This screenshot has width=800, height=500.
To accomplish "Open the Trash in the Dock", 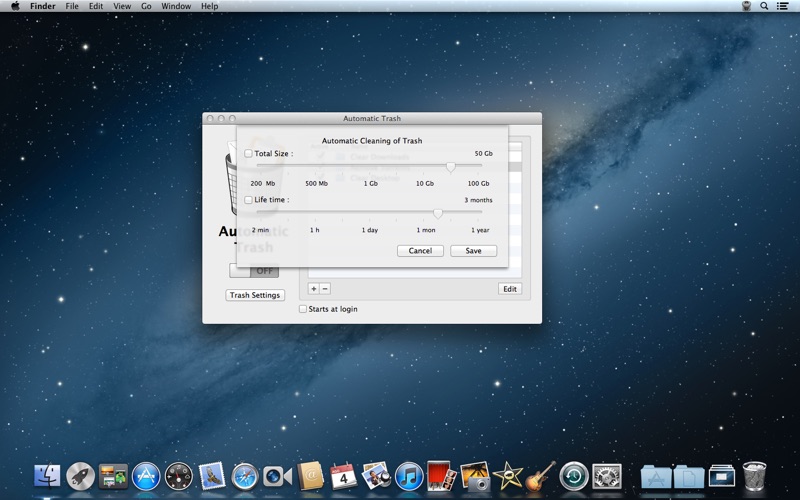I will click(x=754, y=476).
